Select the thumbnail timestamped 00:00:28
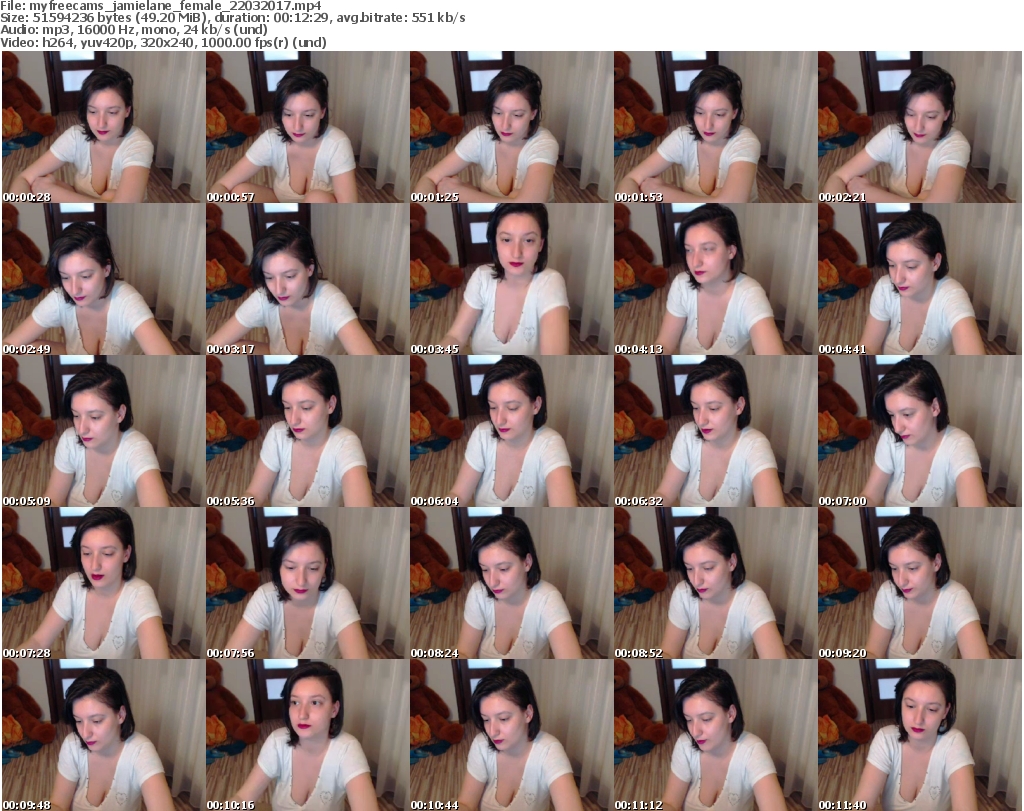This screenshot has height=811, width=1024. point(103,127)
